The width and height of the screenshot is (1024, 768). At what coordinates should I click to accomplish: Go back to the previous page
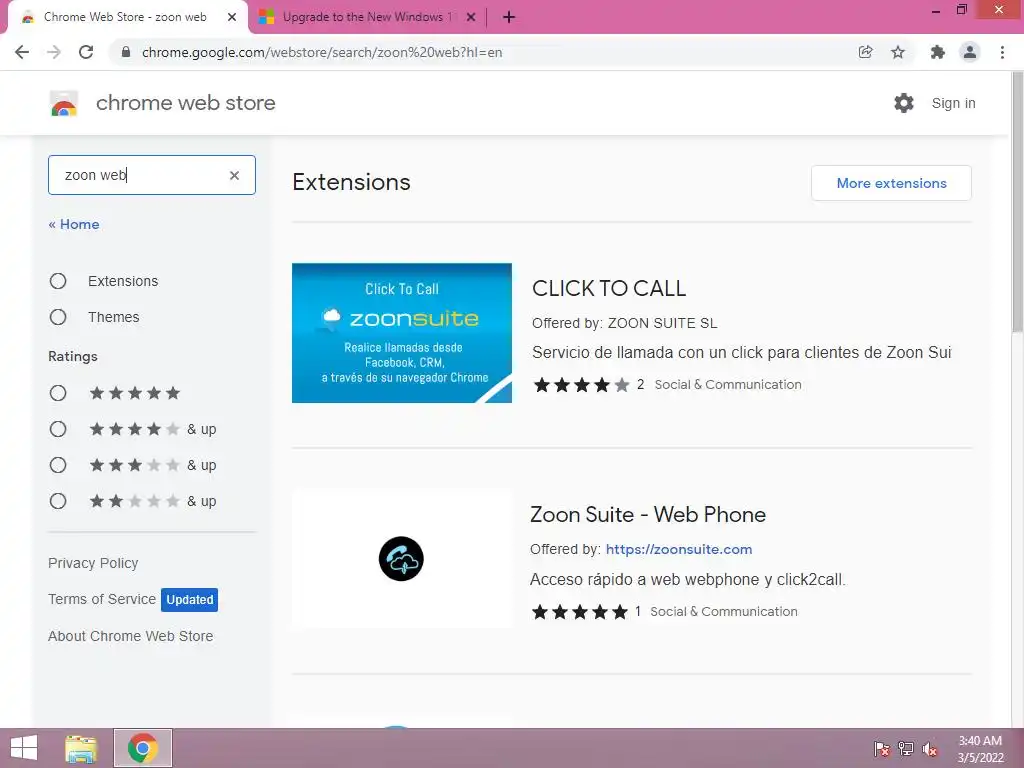point(22,52)
